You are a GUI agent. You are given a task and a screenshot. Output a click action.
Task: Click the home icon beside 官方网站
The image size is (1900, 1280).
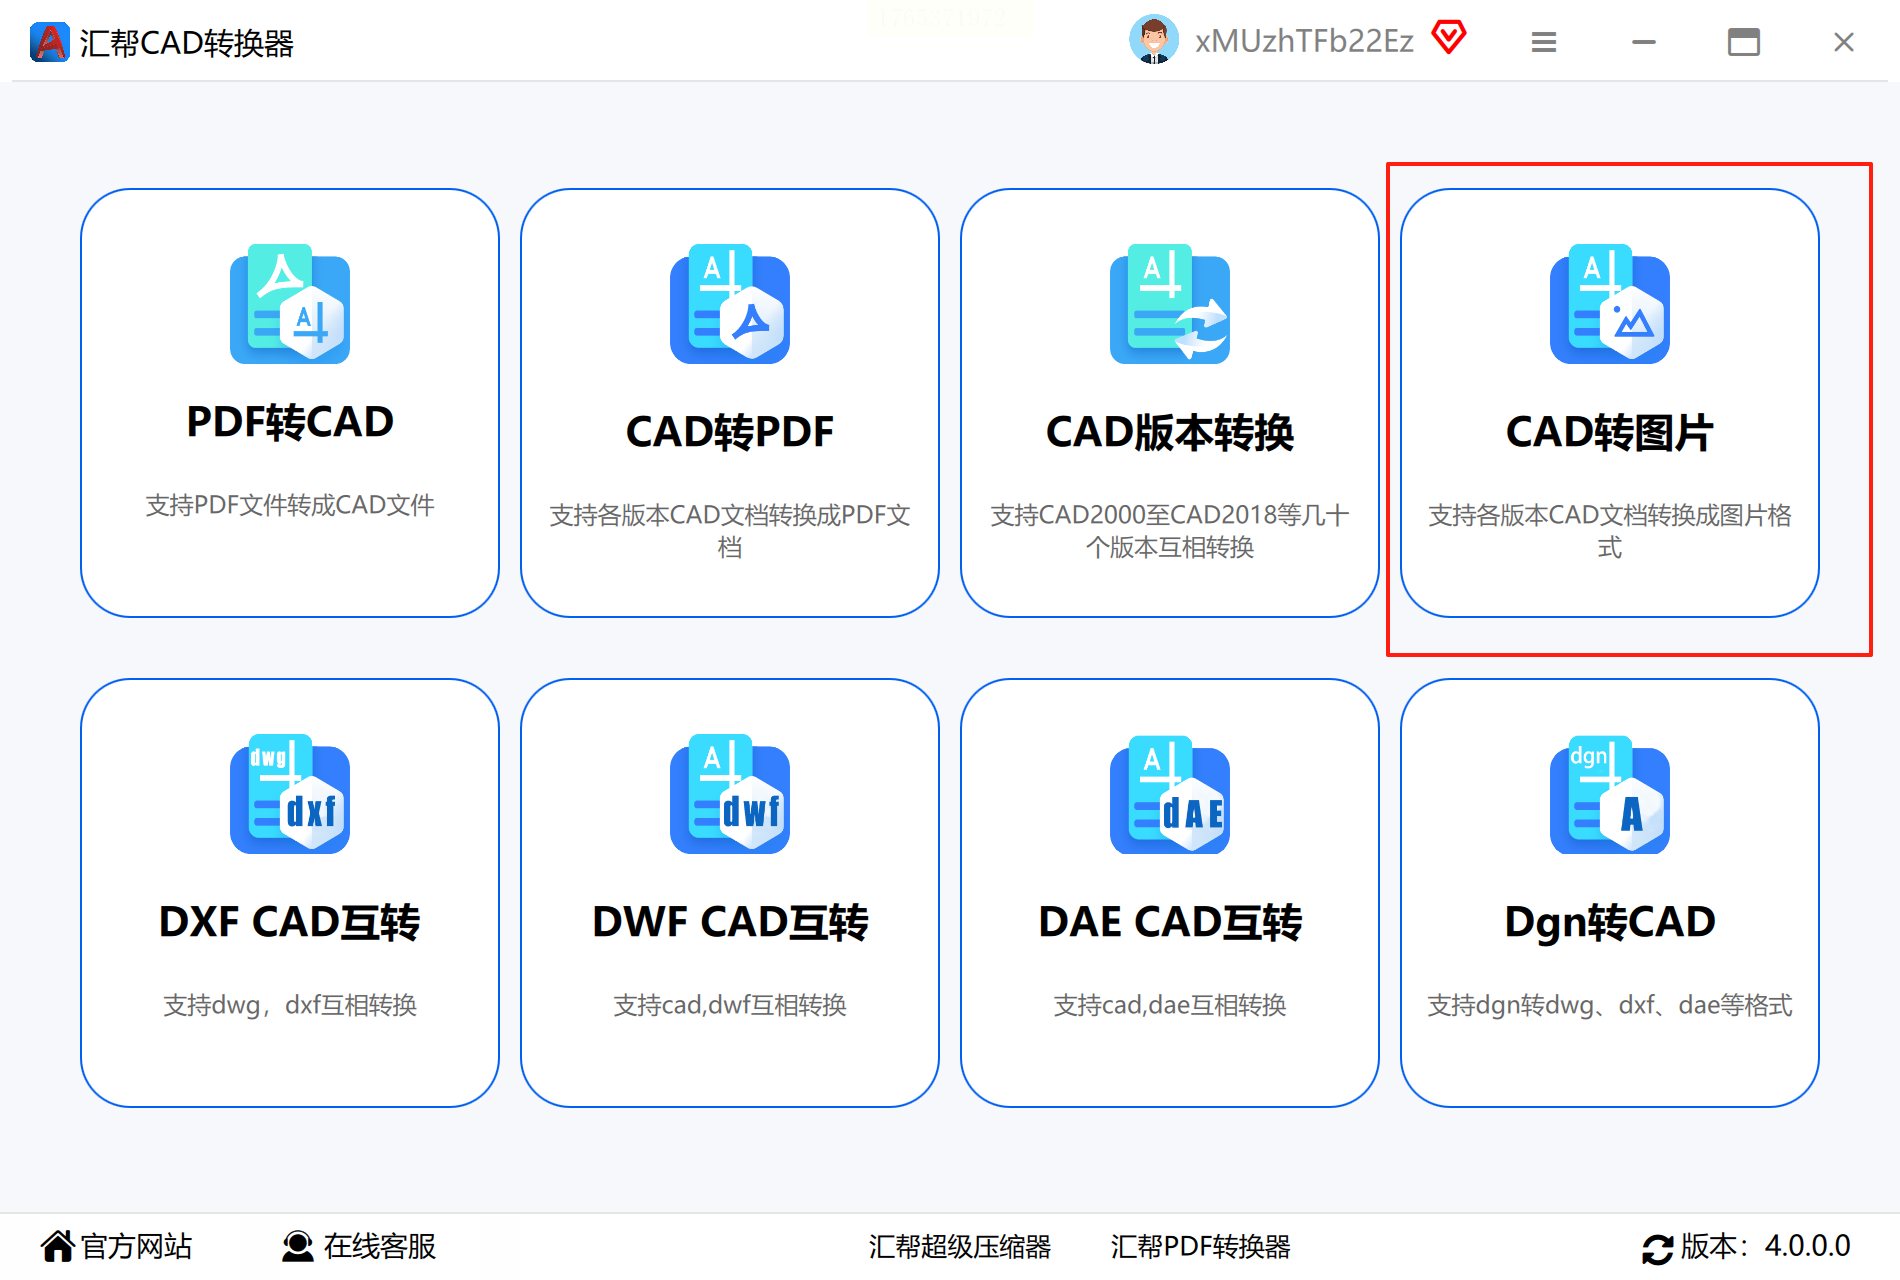click(58, 1246)
